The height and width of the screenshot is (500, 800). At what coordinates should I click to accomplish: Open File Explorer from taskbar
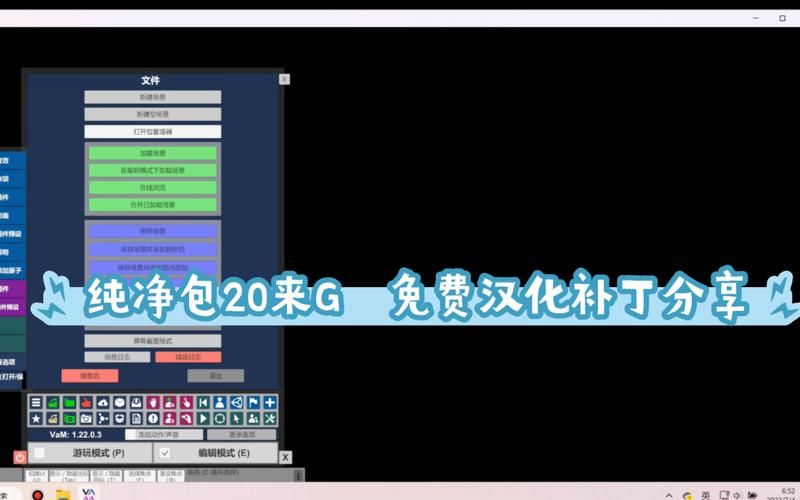tap(63, 495)
